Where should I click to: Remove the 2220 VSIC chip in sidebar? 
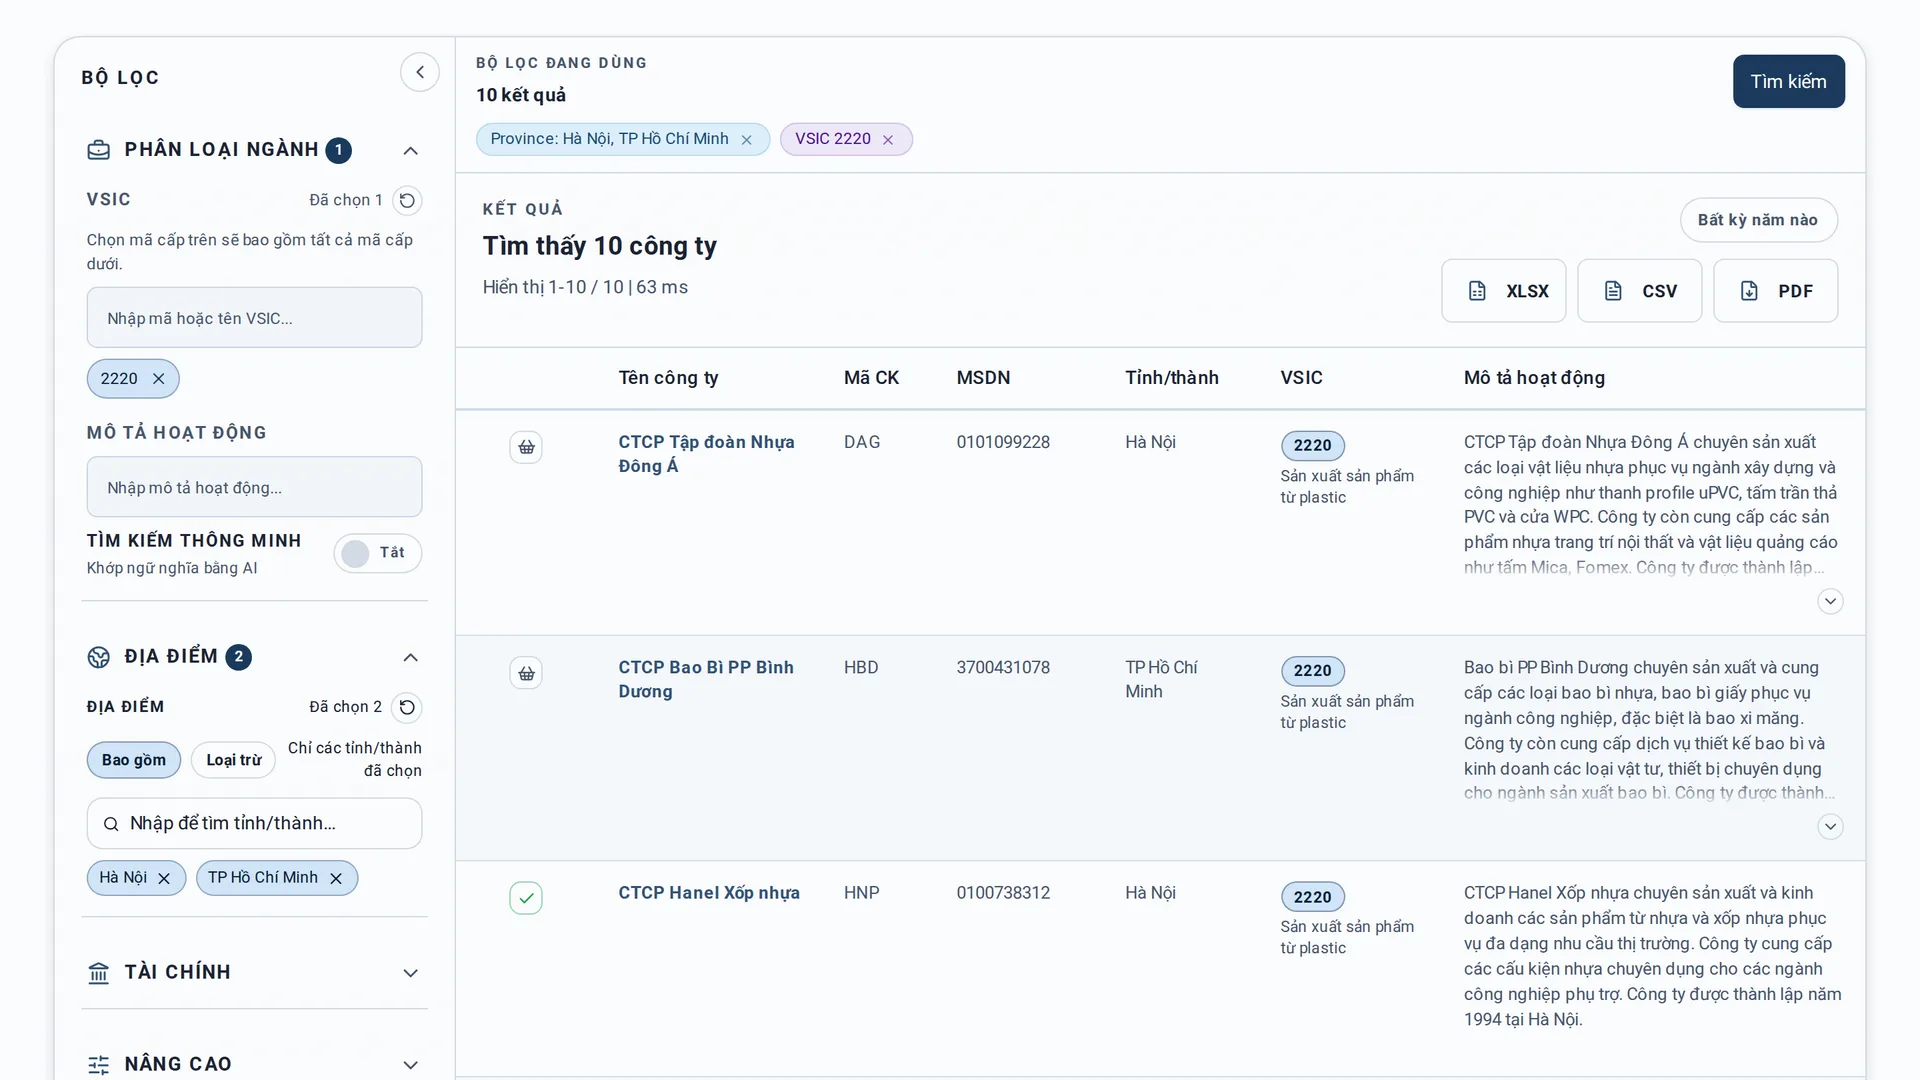(x=158, y=379)
